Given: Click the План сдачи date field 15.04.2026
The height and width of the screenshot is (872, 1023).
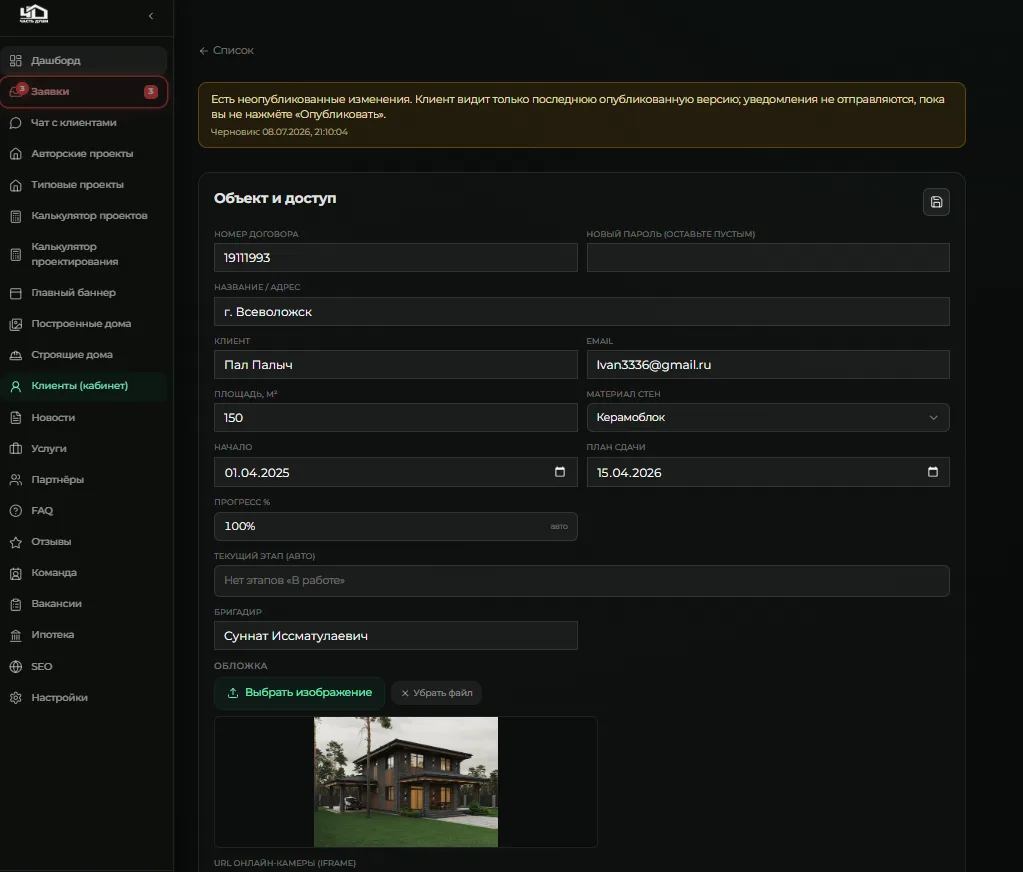Looking at the screenshot, I should pyautogui.click(x=768, y=472).
